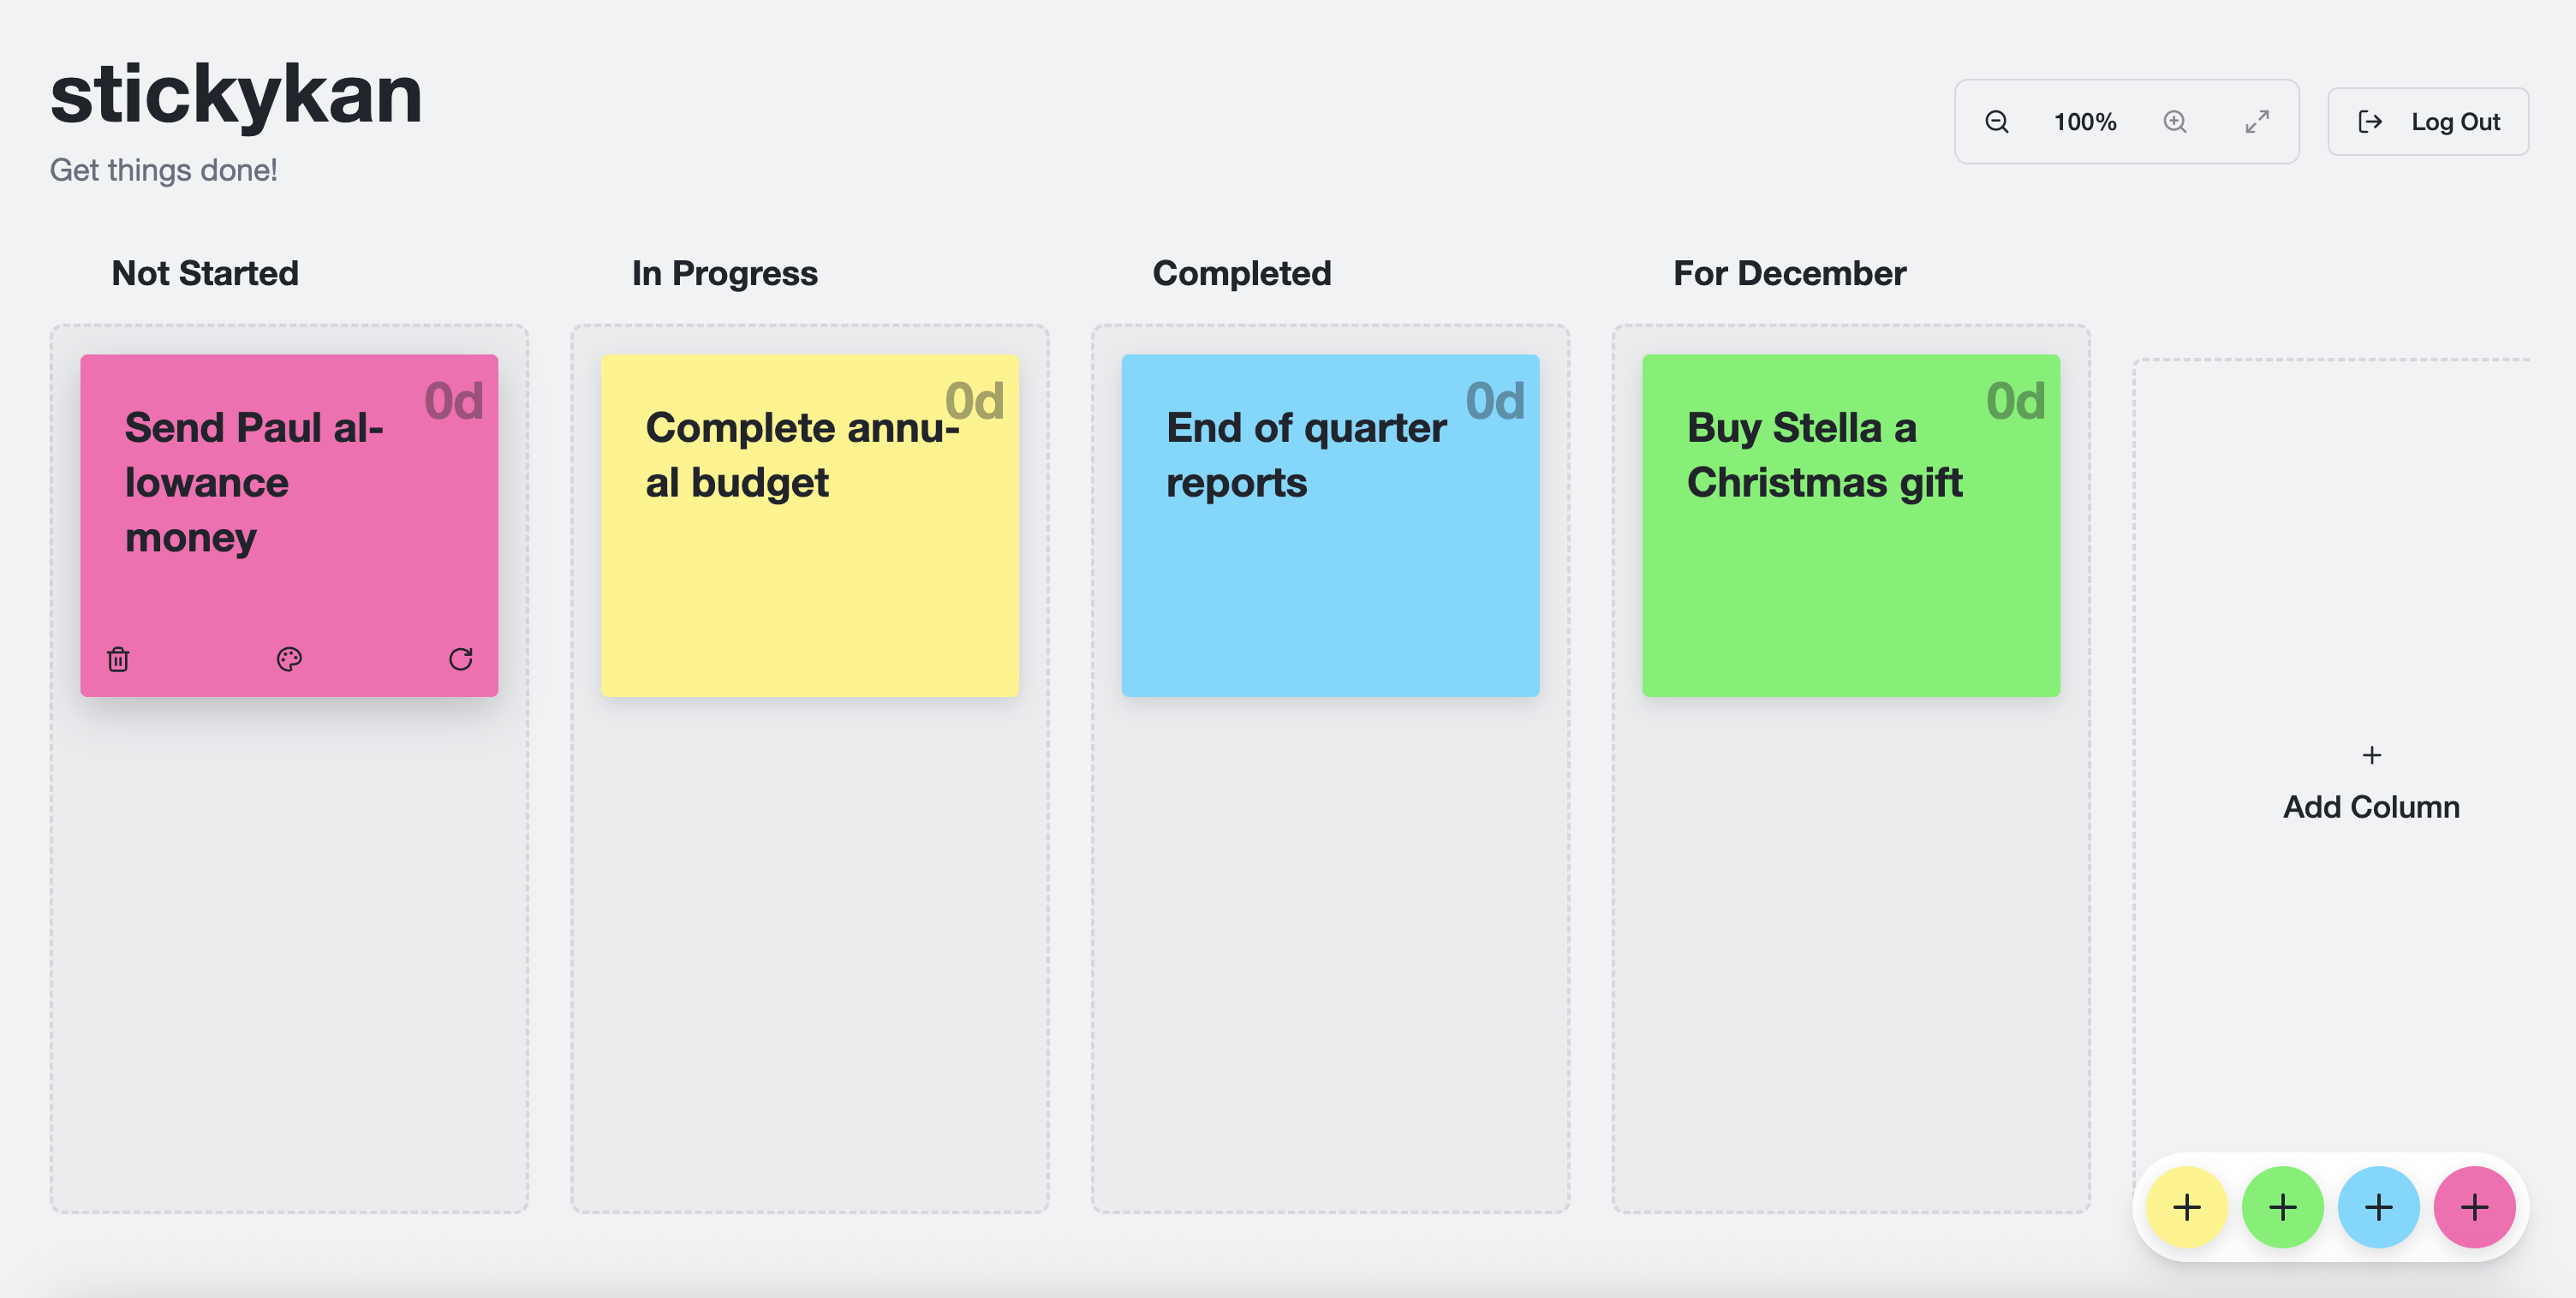Select the For December column title
Image resolution: width=2576 pixels, height=1298 pixels.
pos(1789,273)
